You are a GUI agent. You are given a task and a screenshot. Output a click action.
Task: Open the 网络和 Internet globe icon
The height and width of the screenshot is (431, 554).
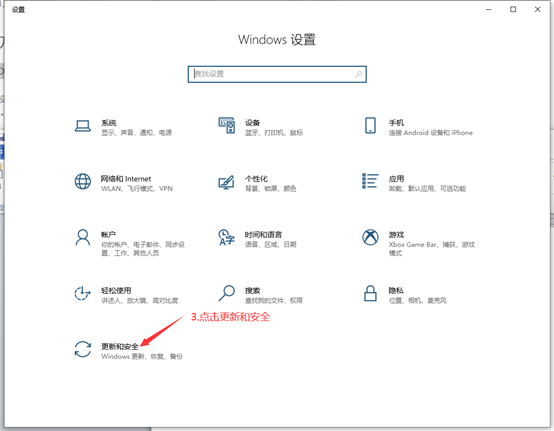[x=83, y=182]
